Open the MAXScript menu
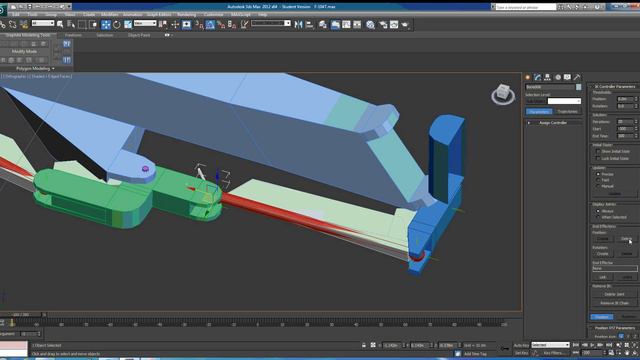The height and width of the screenshot is (360, 640). [x=240, y=14]
